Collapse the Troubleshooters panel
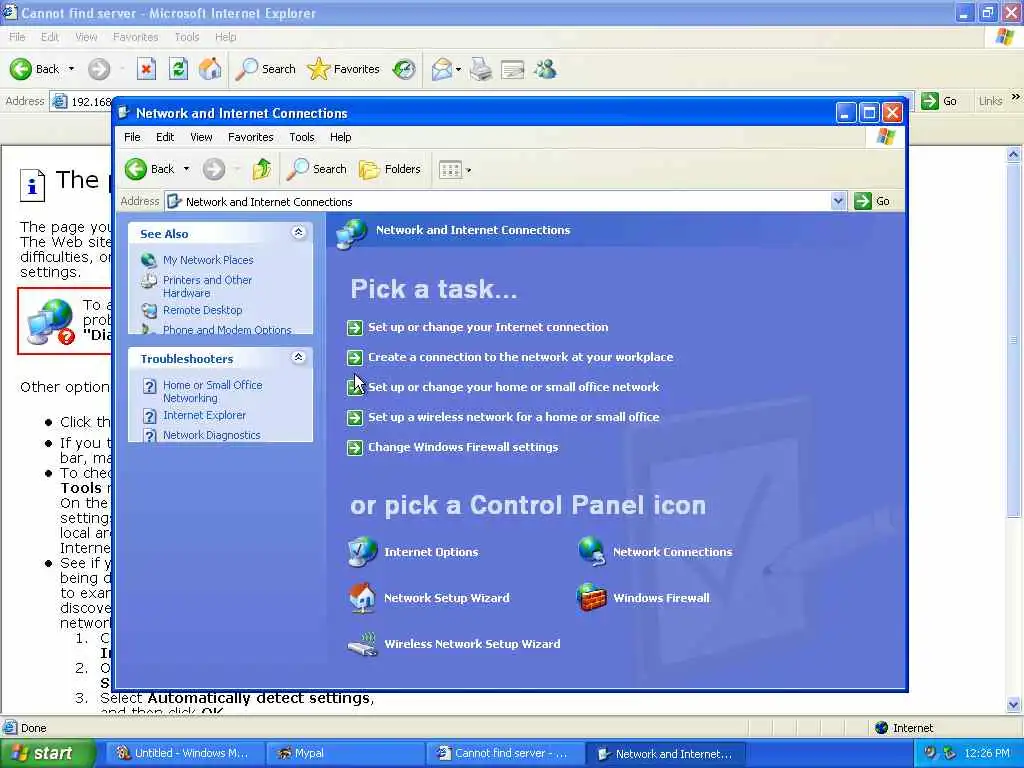 pos(298,357)
